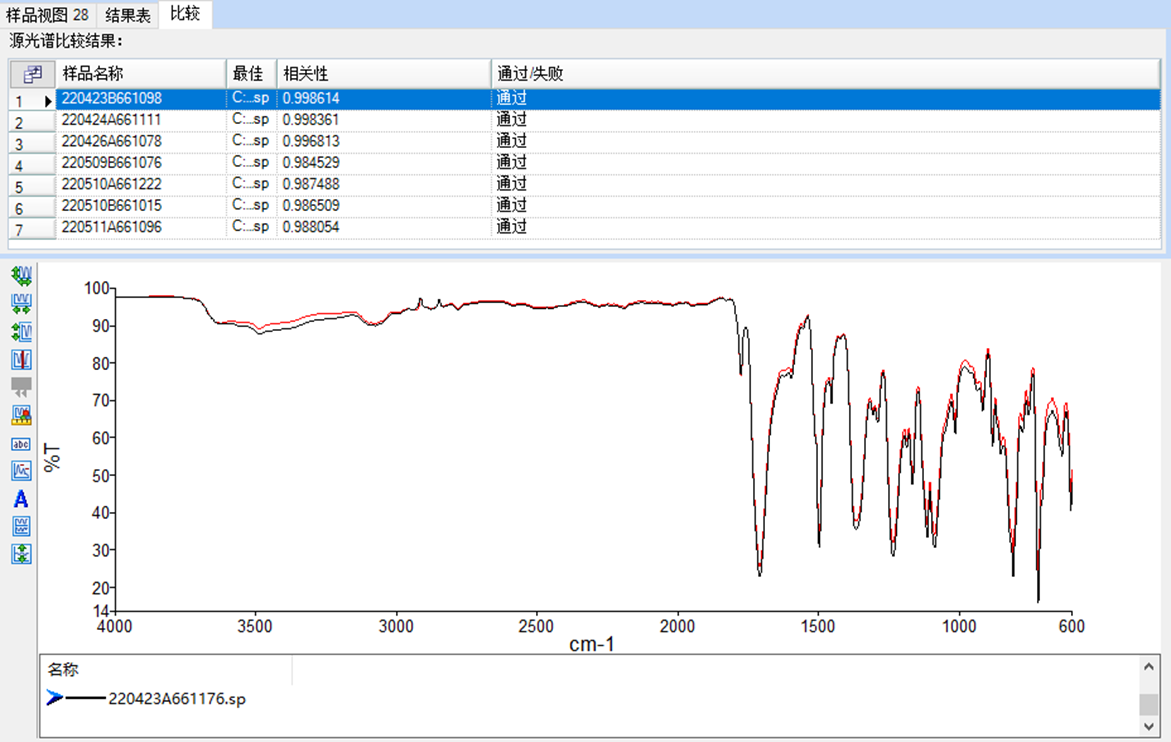Click the peak labeling icon with yellow ruler

21,415
